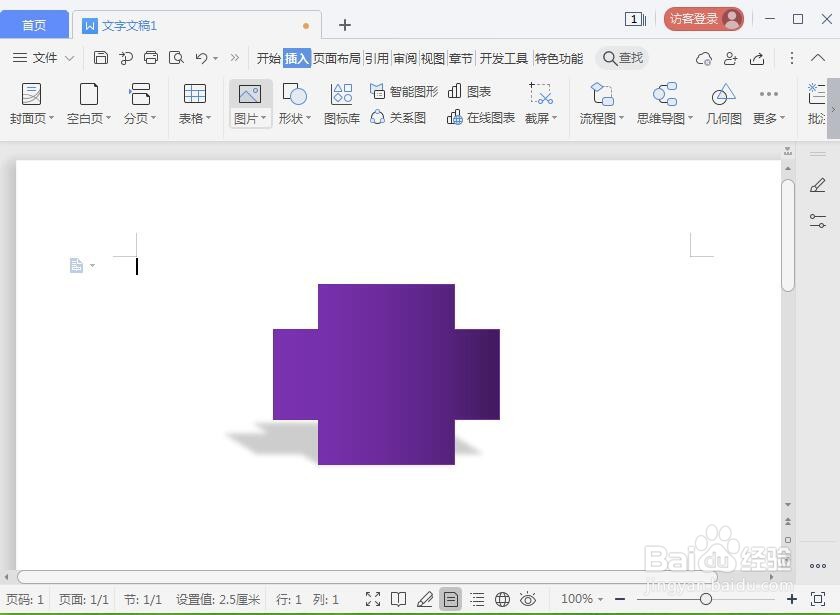The width and height of the screenshot is (840, 615).
Task: Open the sidebar settings sliders icon
Action: coord(818,221)
